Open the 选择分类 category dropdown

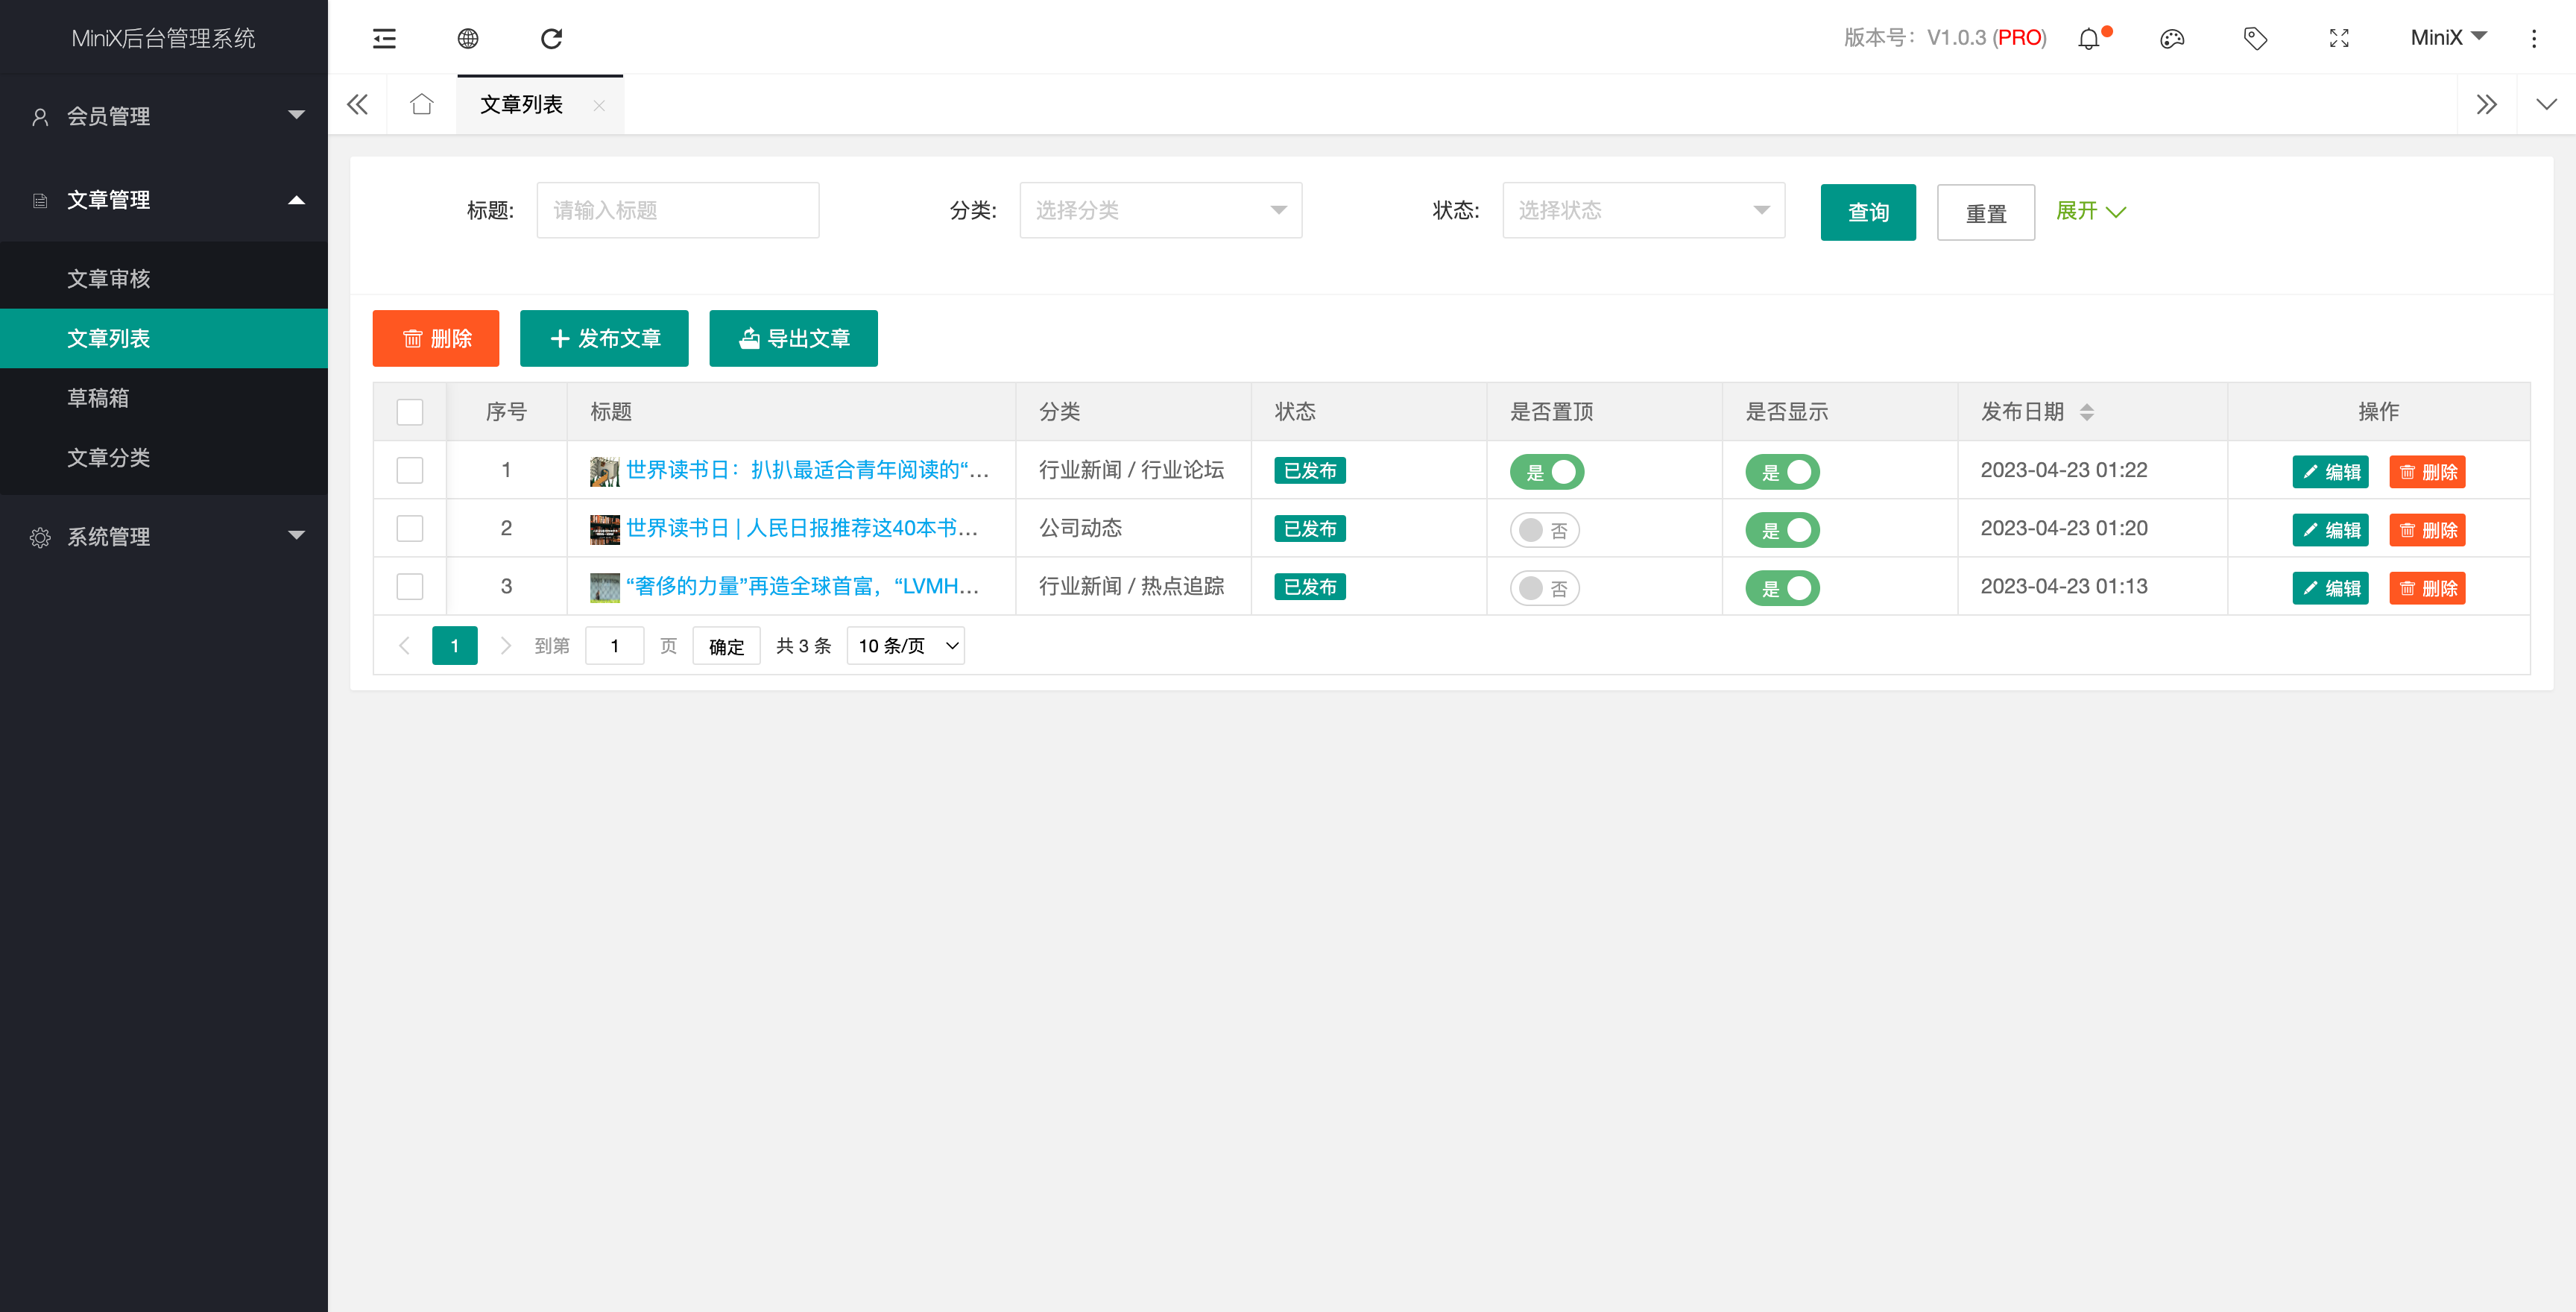click(1160, 210)
